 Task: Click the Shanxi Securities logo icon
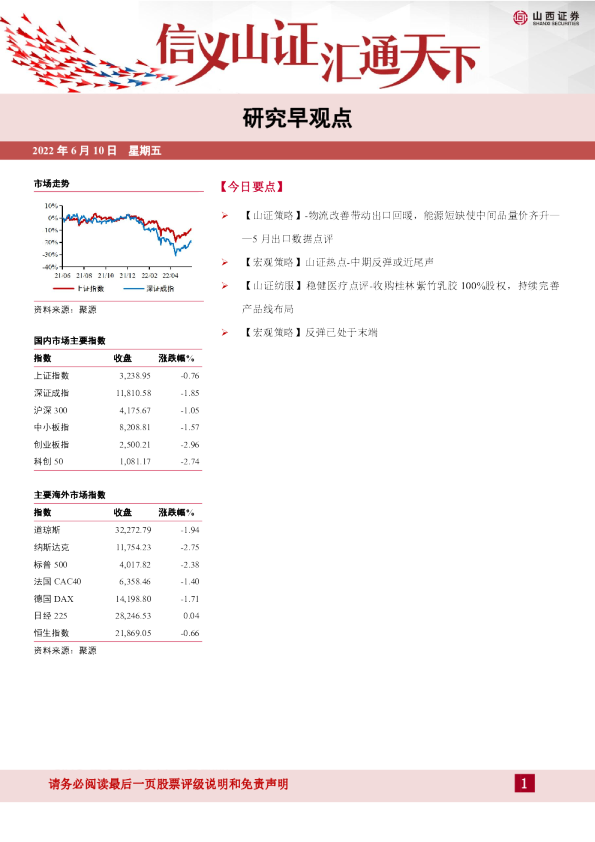520,17
